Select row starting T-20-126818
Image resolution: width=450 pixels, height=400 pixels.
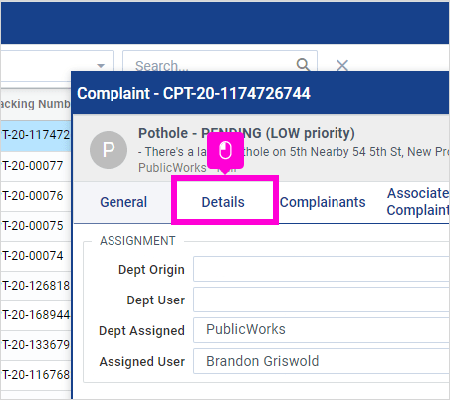36,286
